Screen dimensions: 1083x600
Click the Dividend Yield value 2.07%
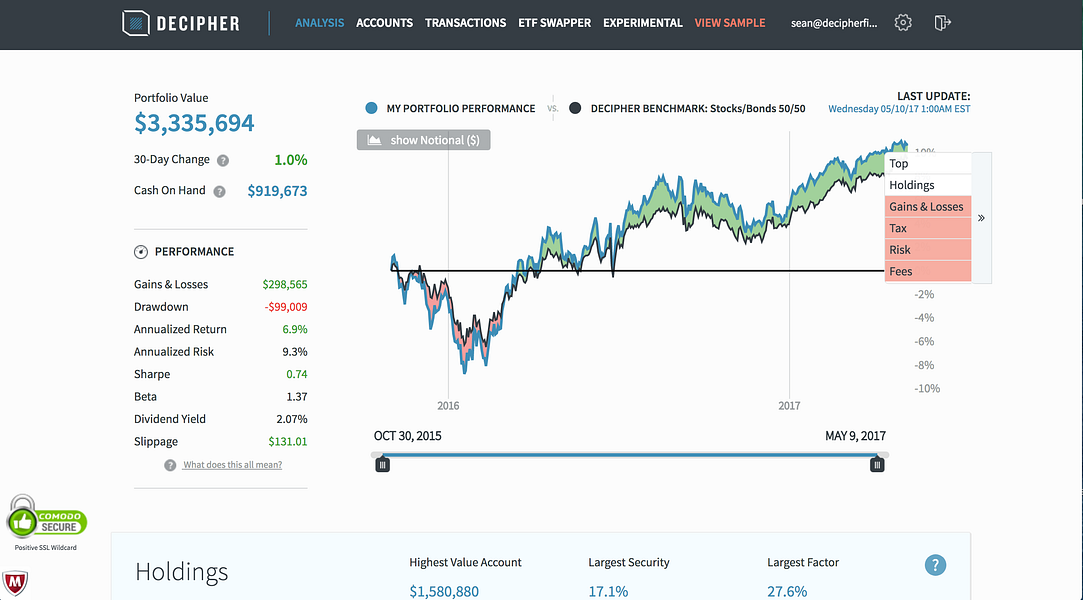(x=292, y=419)
